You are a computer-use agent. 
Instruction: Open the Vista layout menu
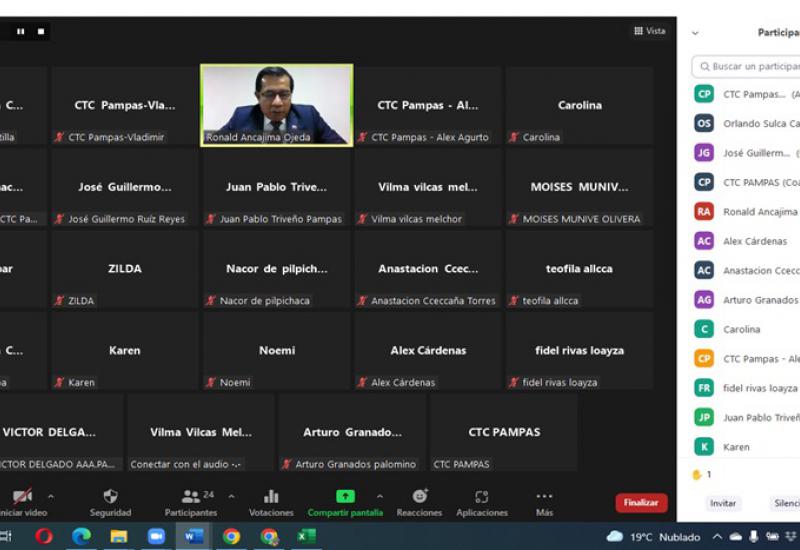[x=649, y=31]
